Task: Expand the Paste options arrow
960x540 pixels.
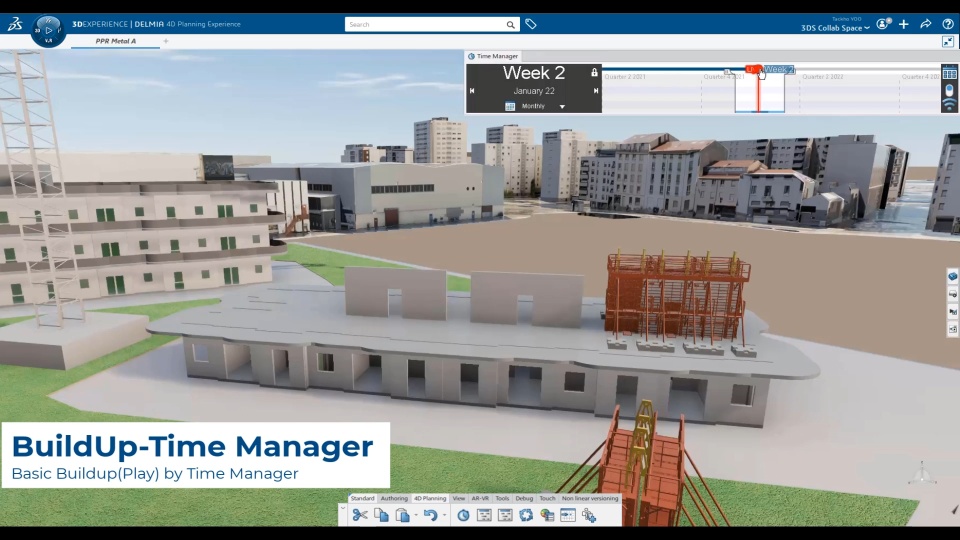Action: pos(416,516)
